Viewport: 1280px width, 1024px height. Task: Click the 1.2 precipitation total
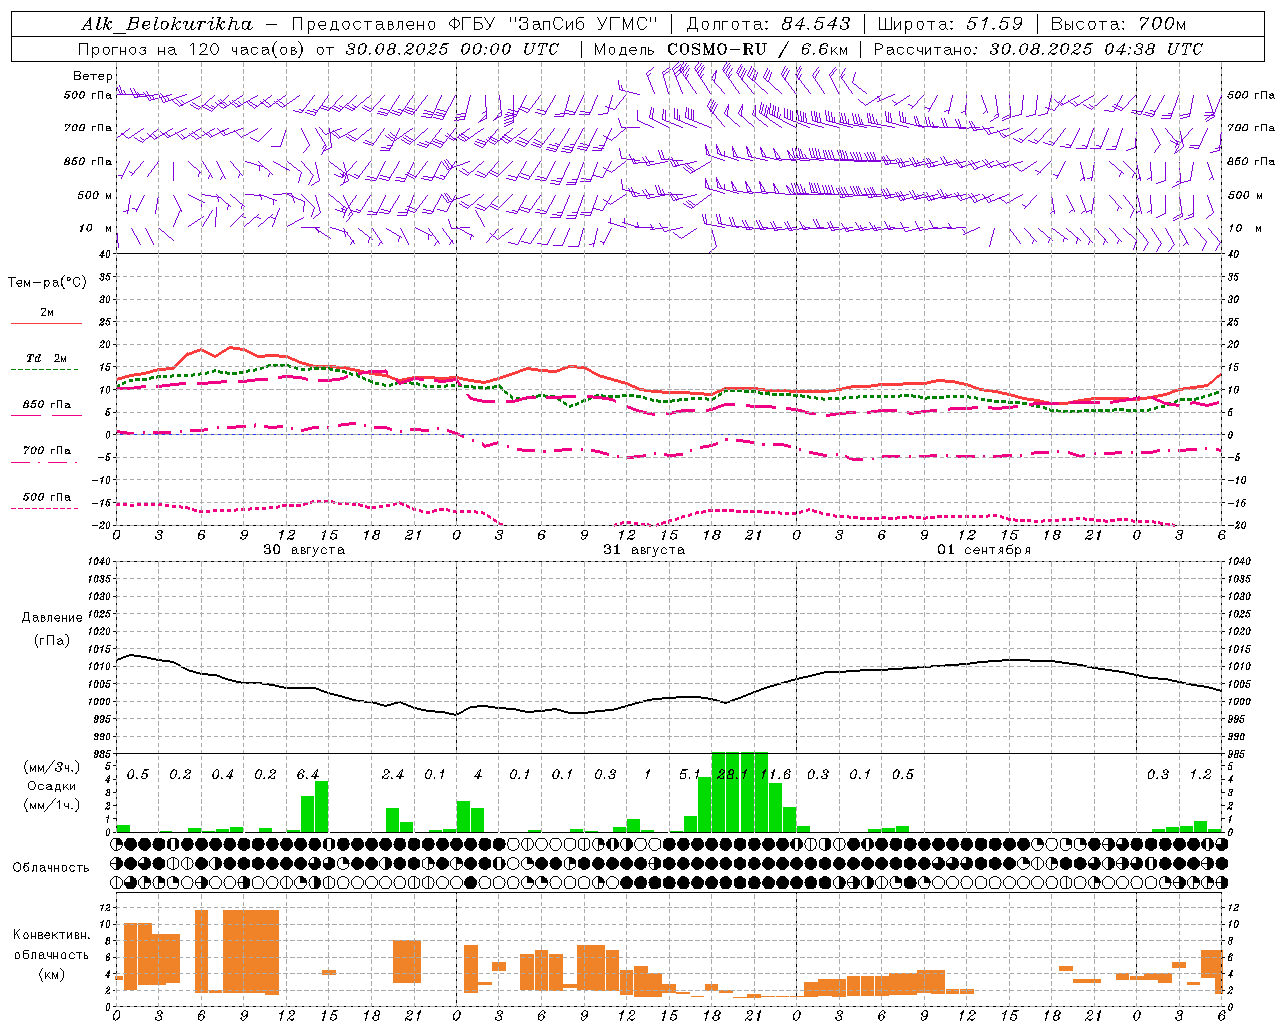tap(1200, 775)
